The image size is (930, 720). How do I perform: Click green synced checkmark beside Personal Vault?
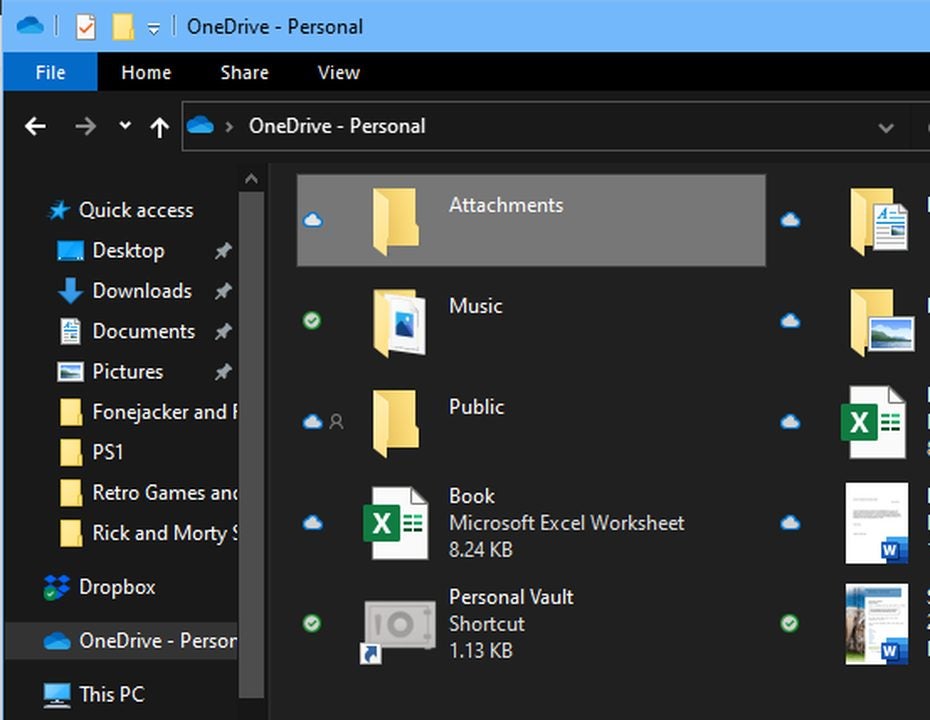click(312, 623)
